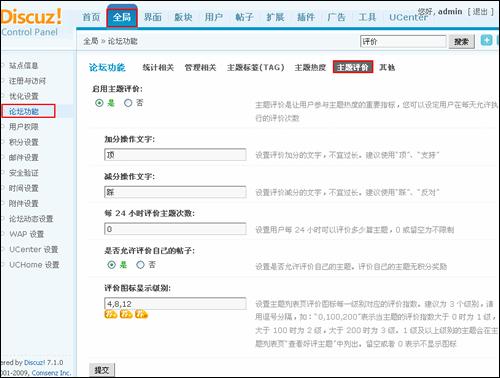Select 是 for 启用主题评价
The width and height of the screenshot is (500, 378).
coord(99,103)
